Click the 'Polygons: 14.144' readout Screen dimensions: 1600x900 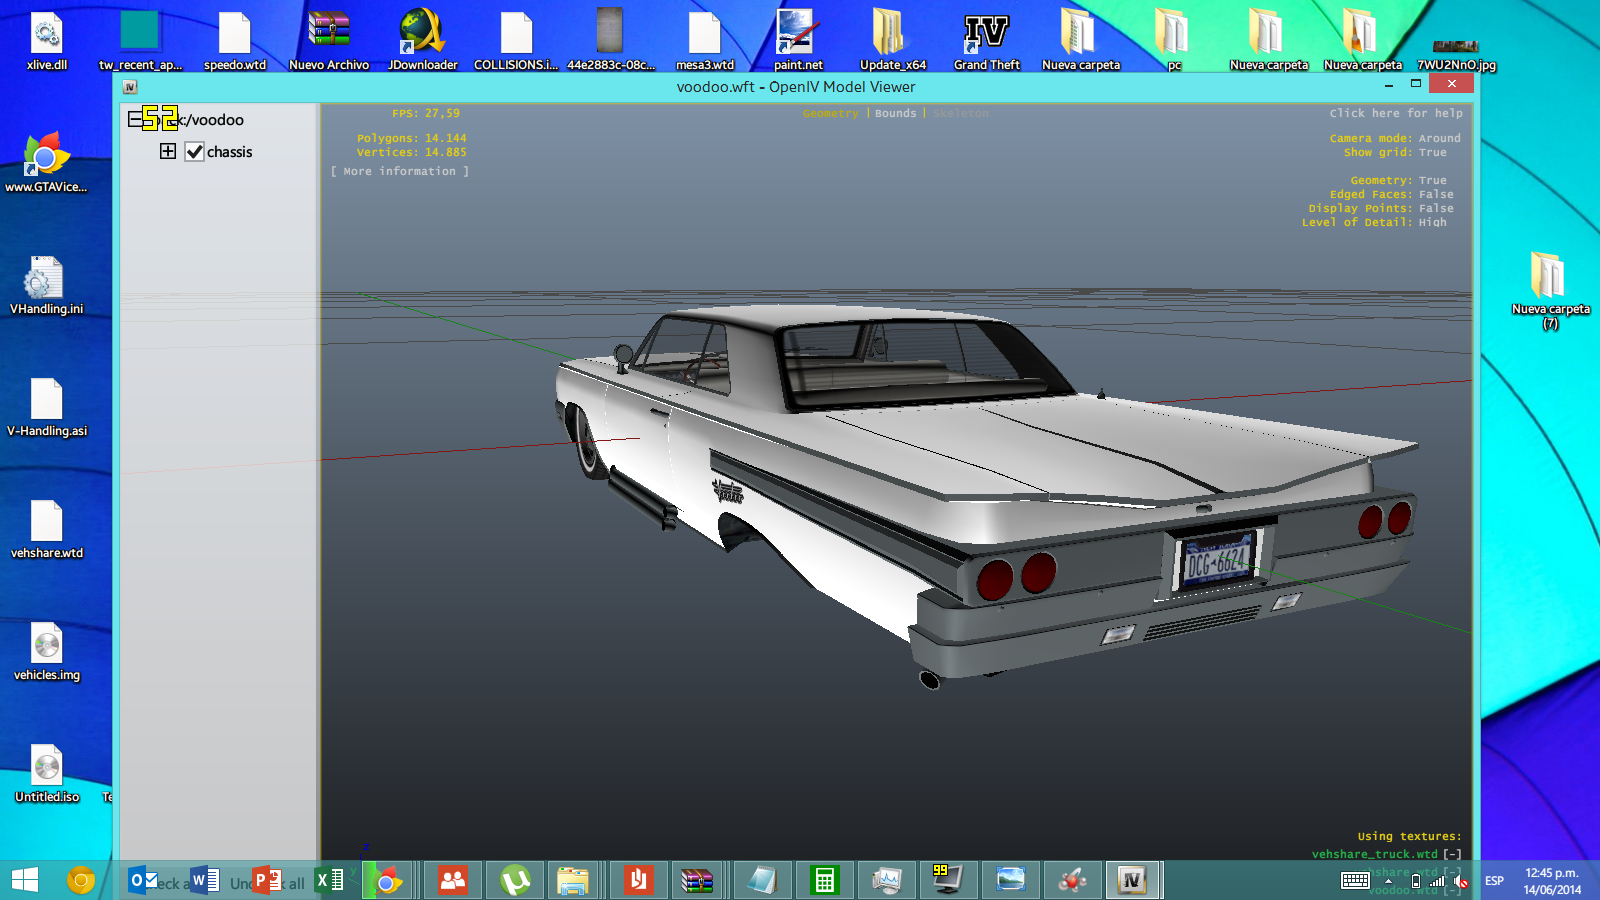[412, 139]
